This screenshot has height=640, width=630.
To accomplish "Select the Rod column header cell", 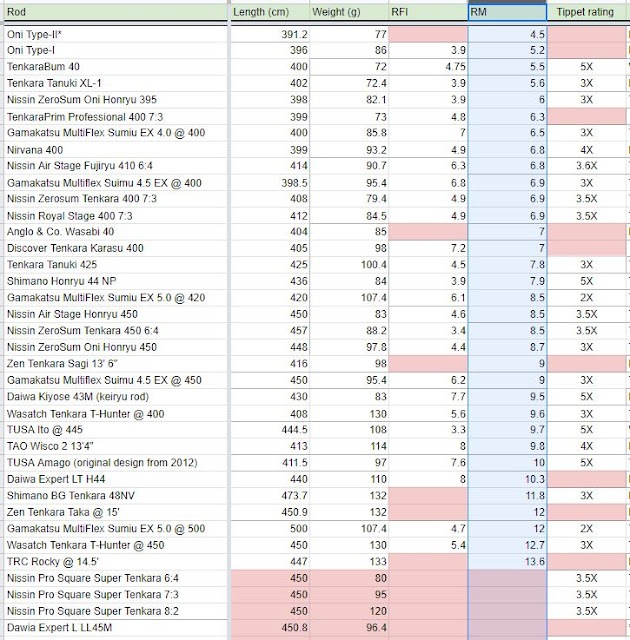I will pos(115,12).
